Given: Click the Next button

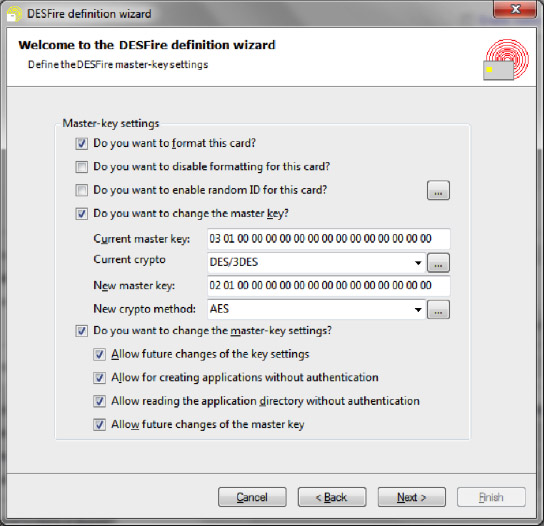Looking at the screenshot, I should 411,497.
